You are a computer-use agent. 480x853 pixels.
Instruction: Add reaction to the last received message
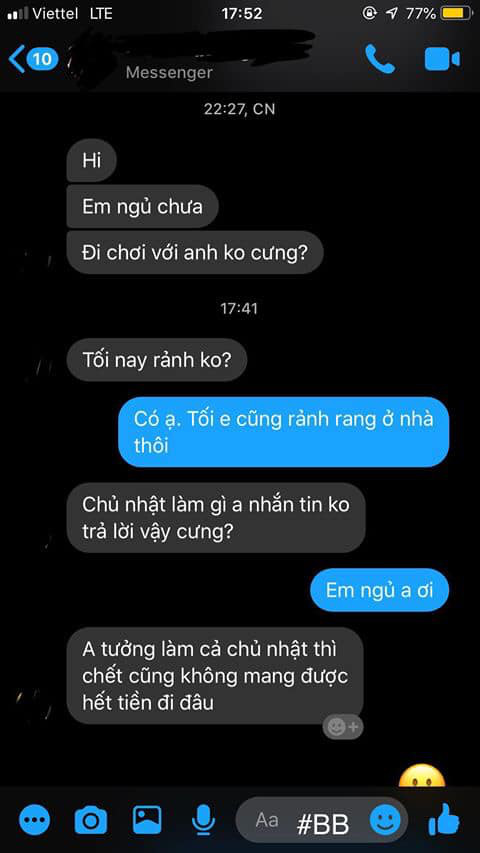tap(343, 726)
